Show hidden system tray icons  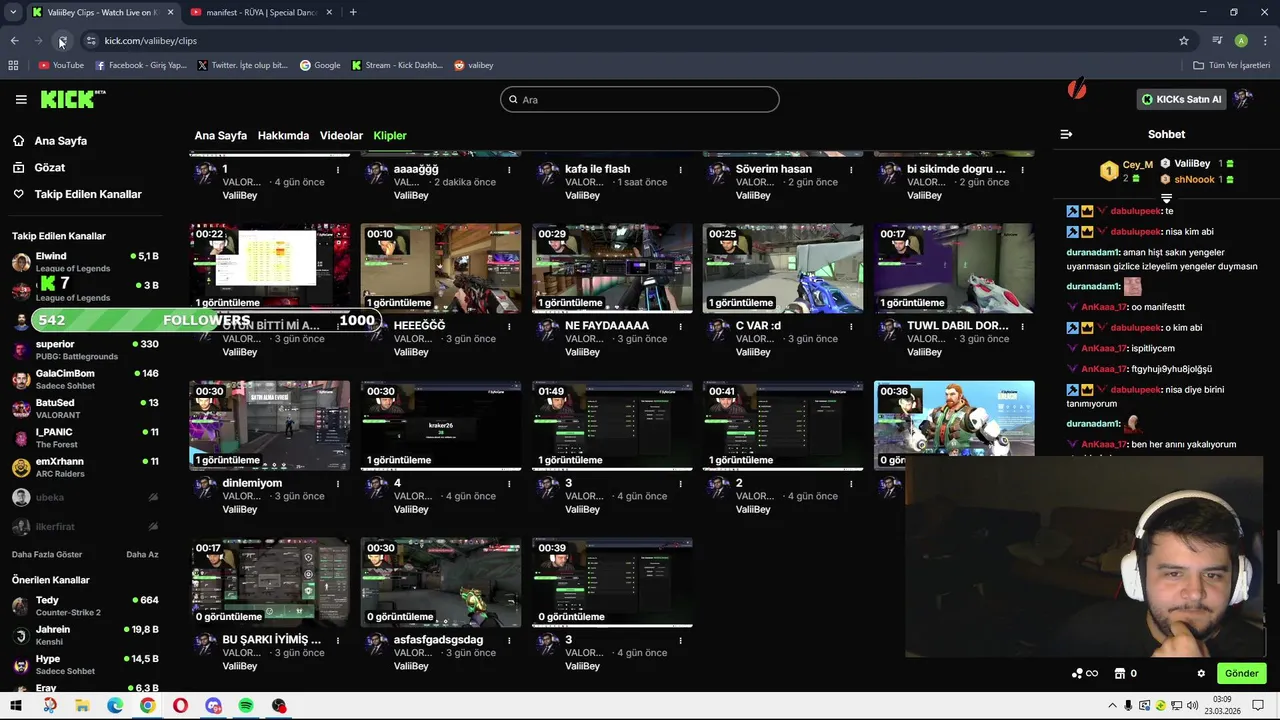tap(1111, 706)
